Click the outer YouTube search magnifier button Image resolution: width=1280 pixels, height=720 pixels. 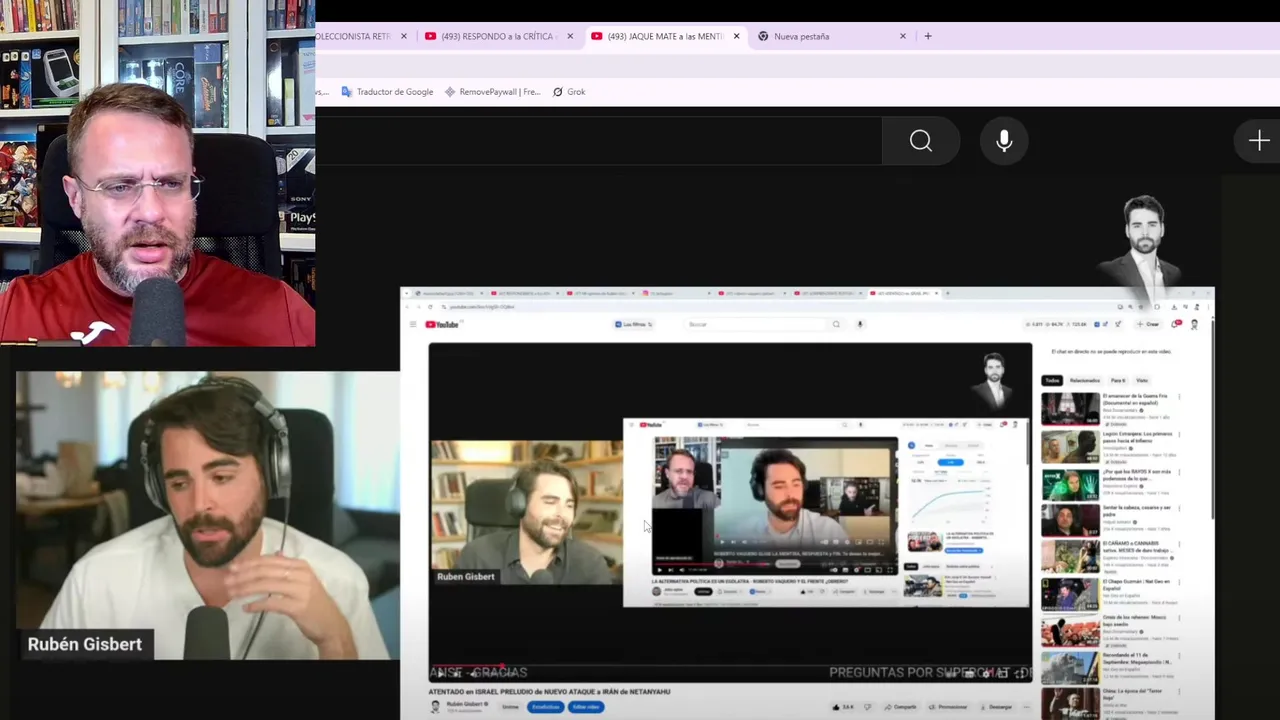pyautogui.click(x=921, y=141)
